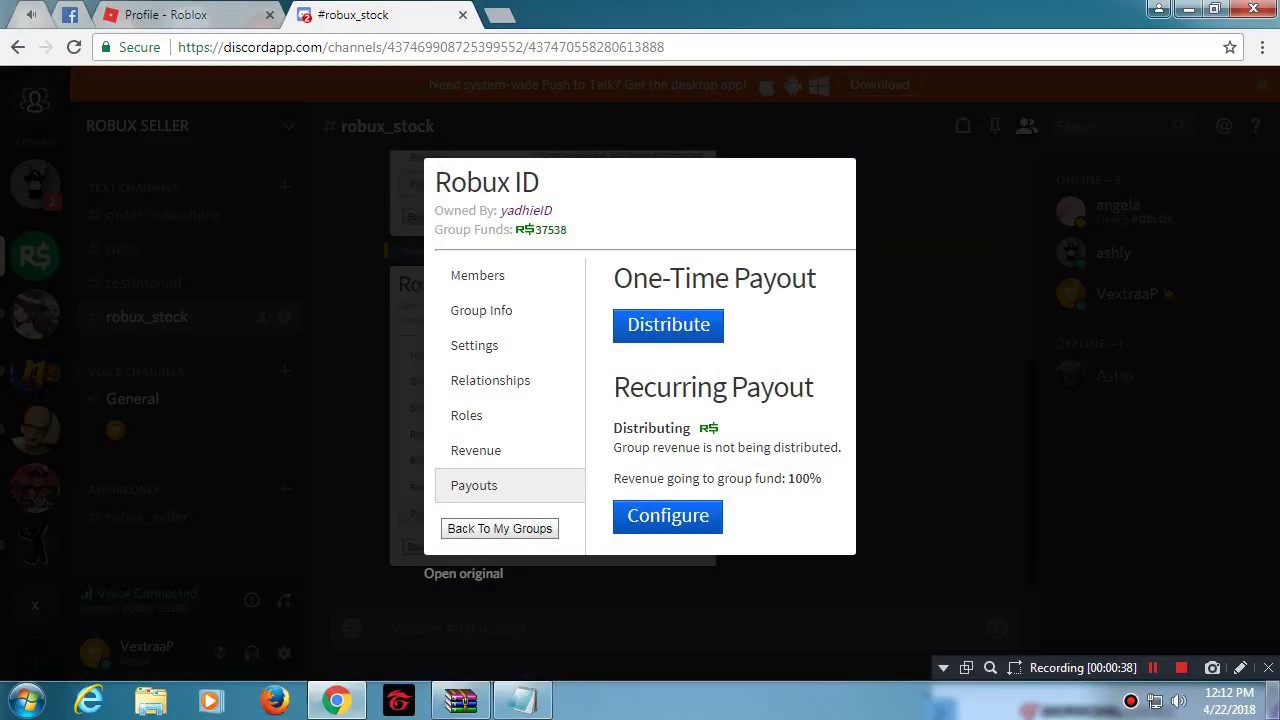1280x720 pixels.
Task: Expand recording toolbar dropdown arrow
Action: (942, 668)
